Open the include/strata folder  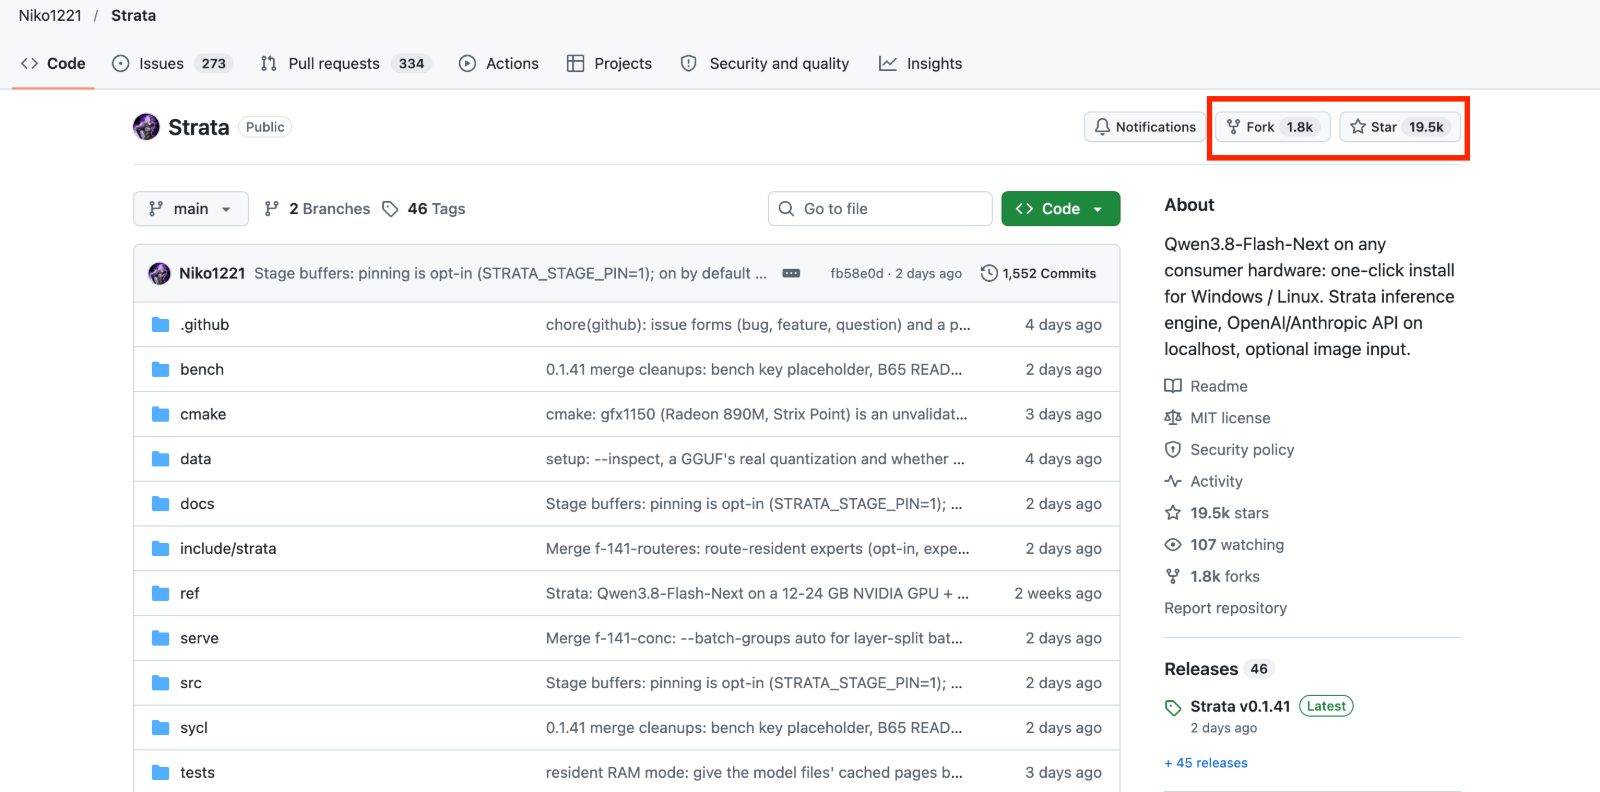tap(228, 549)
